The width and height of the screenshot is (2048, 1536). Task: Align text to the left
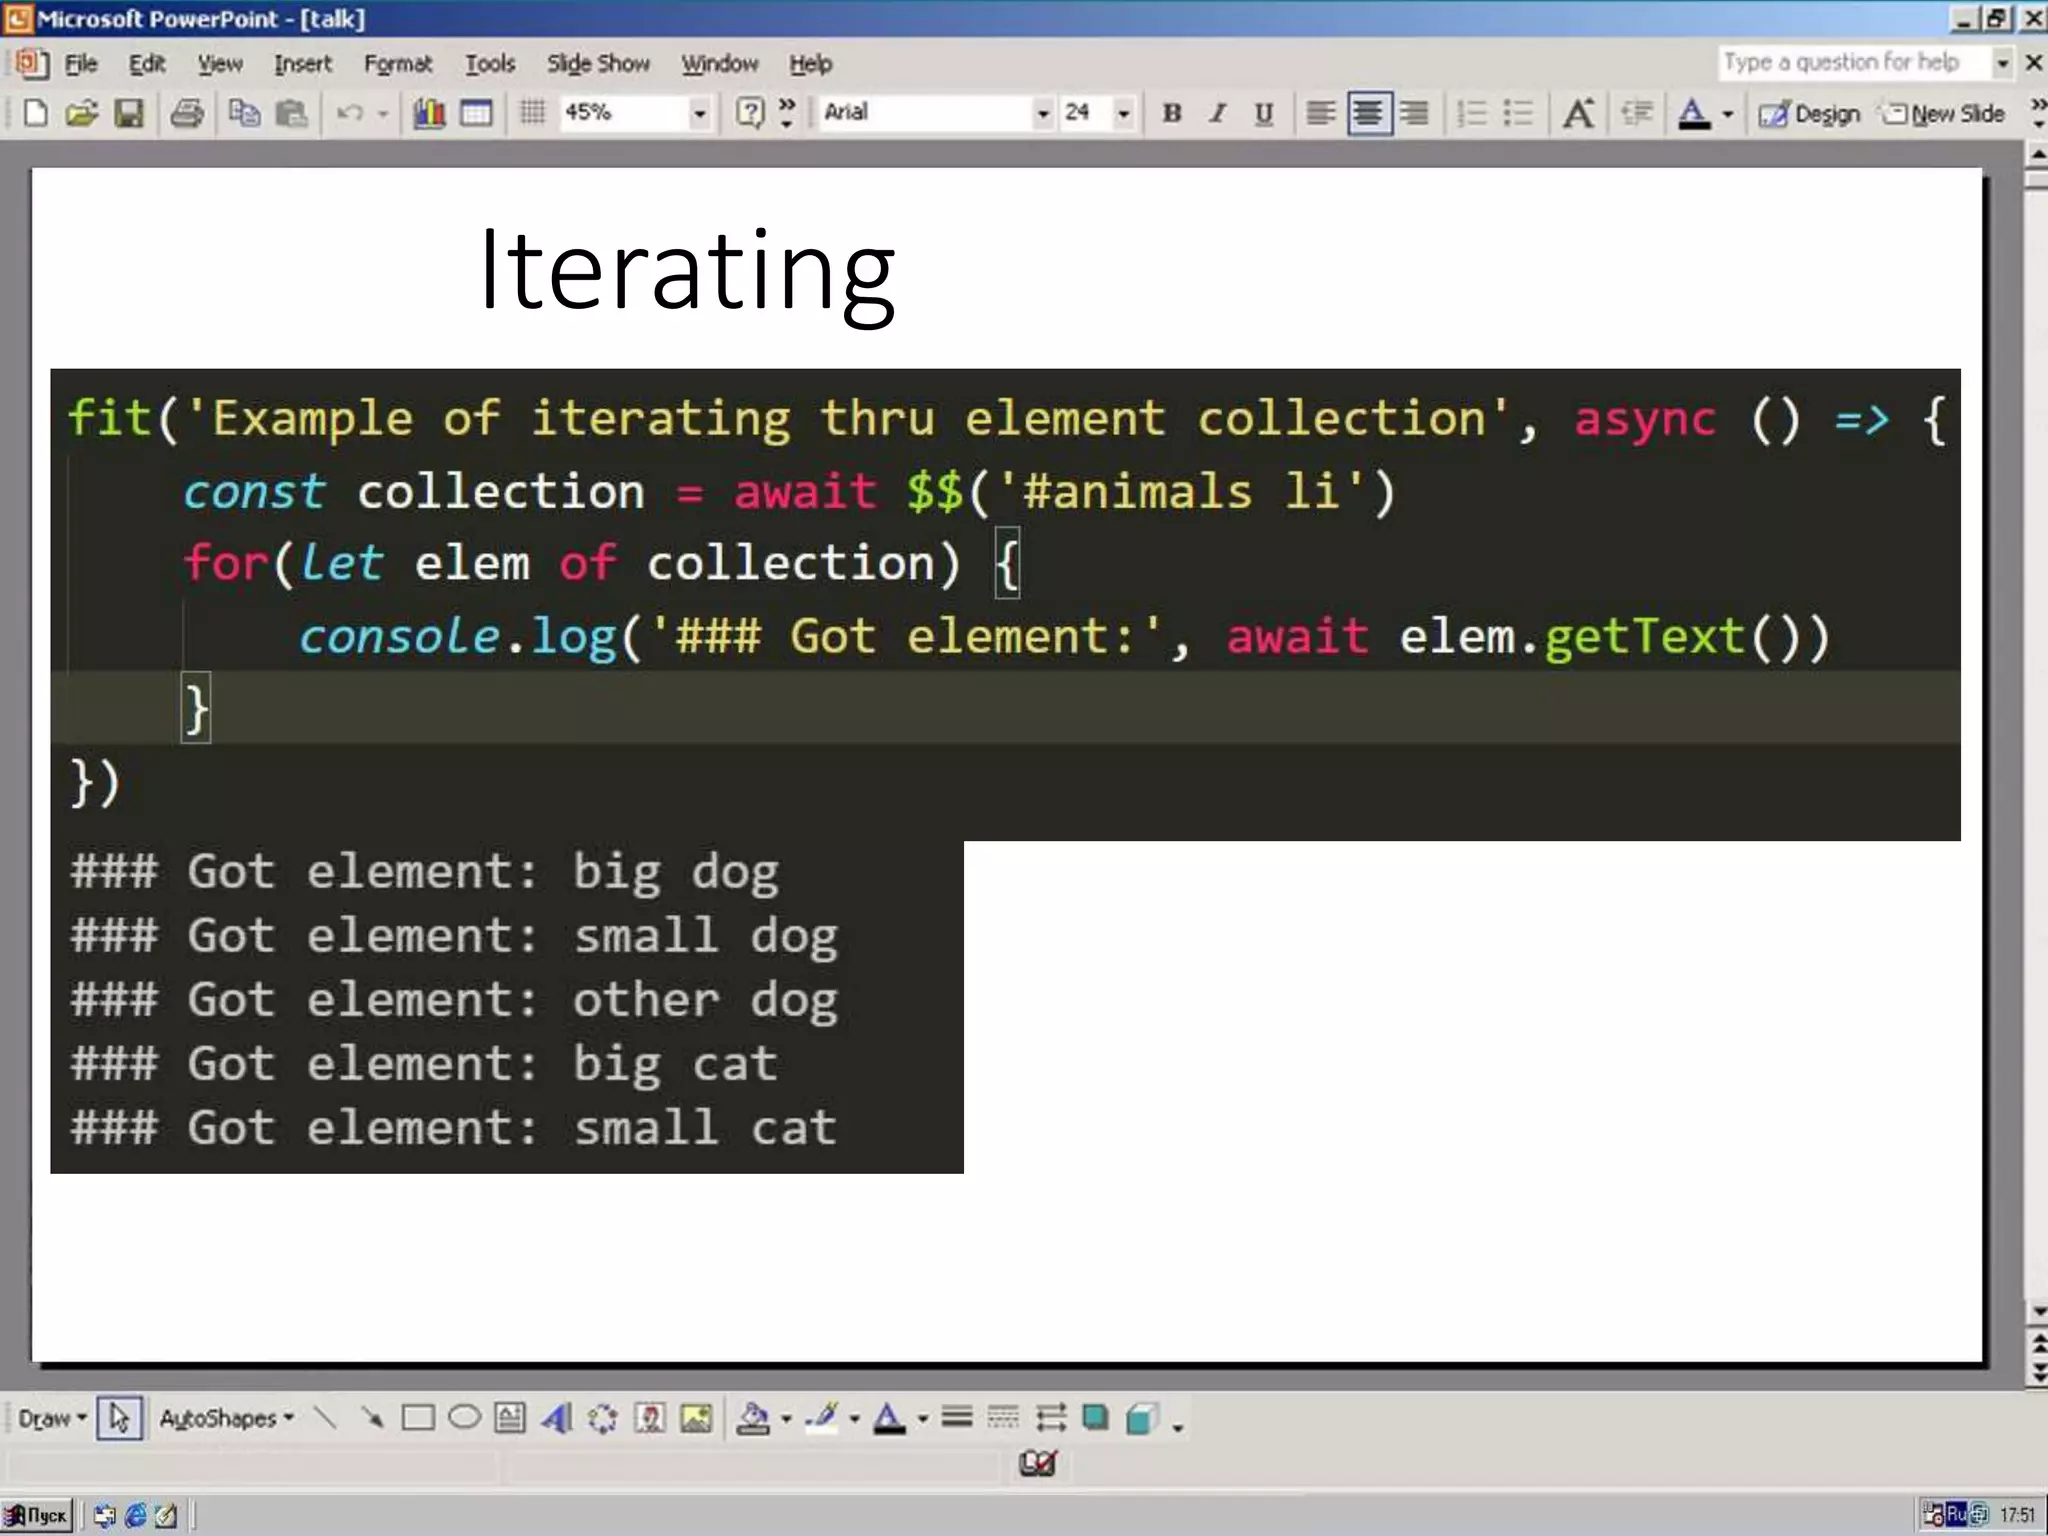1321,113
